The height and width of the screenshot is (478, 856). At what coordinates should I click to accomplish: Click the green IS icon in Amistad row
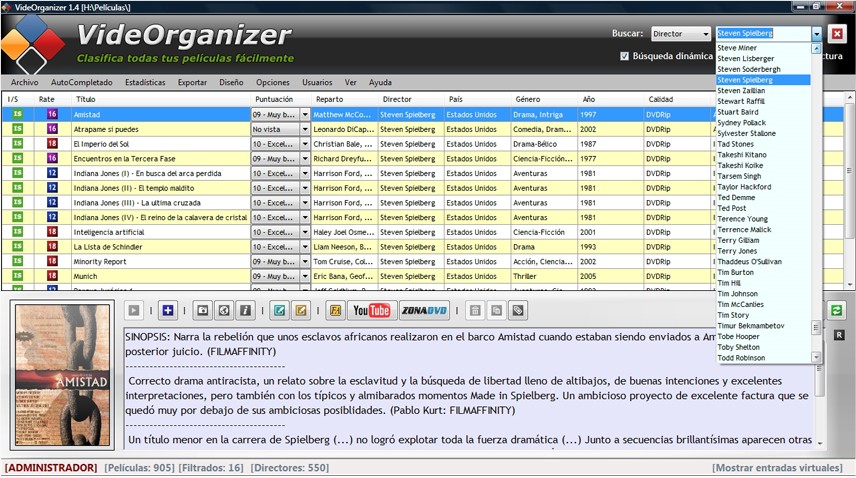(x=17, y=114)
